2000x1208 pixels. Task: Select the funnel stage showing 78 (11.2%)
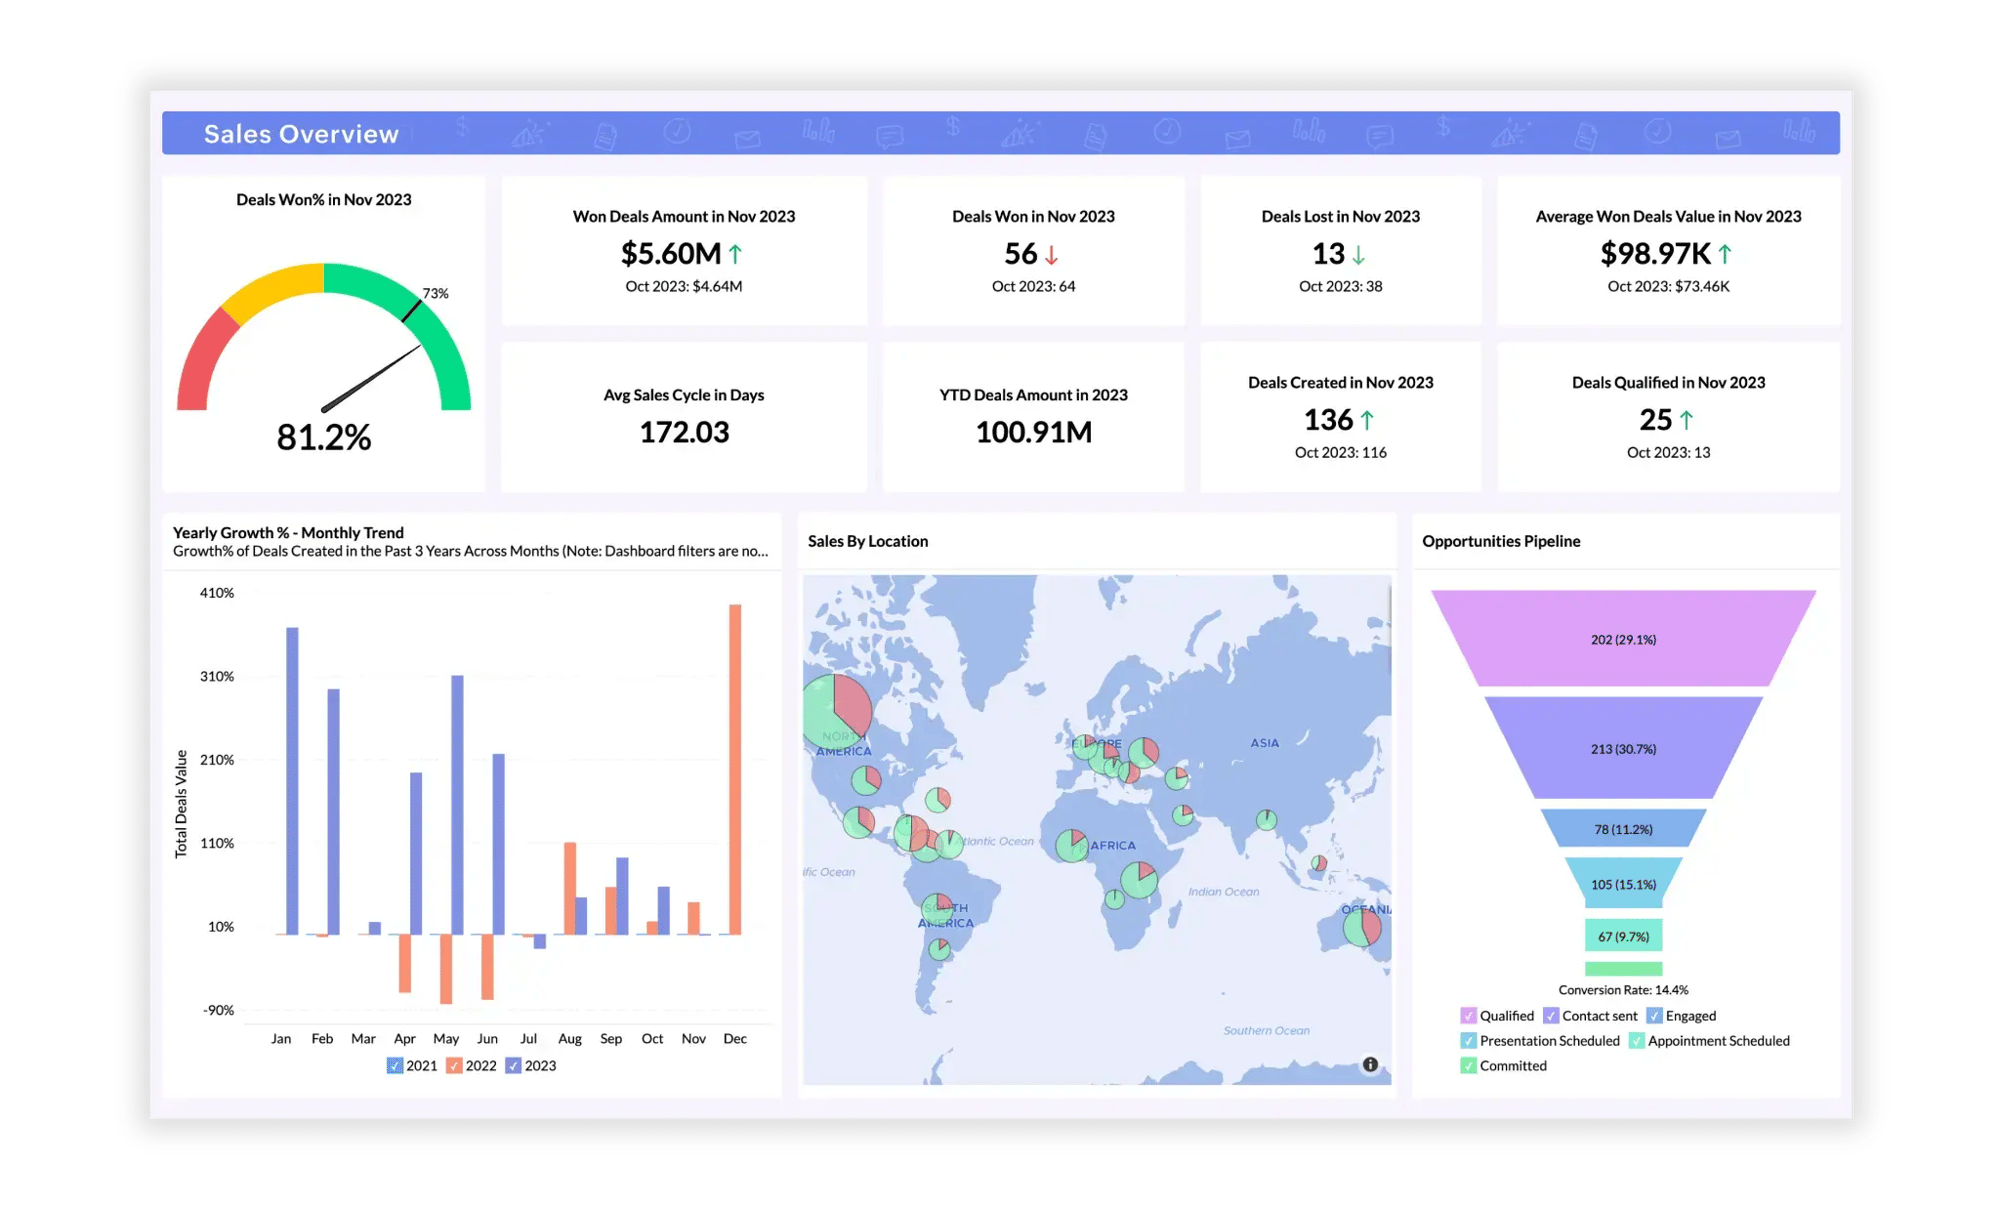1623,829
